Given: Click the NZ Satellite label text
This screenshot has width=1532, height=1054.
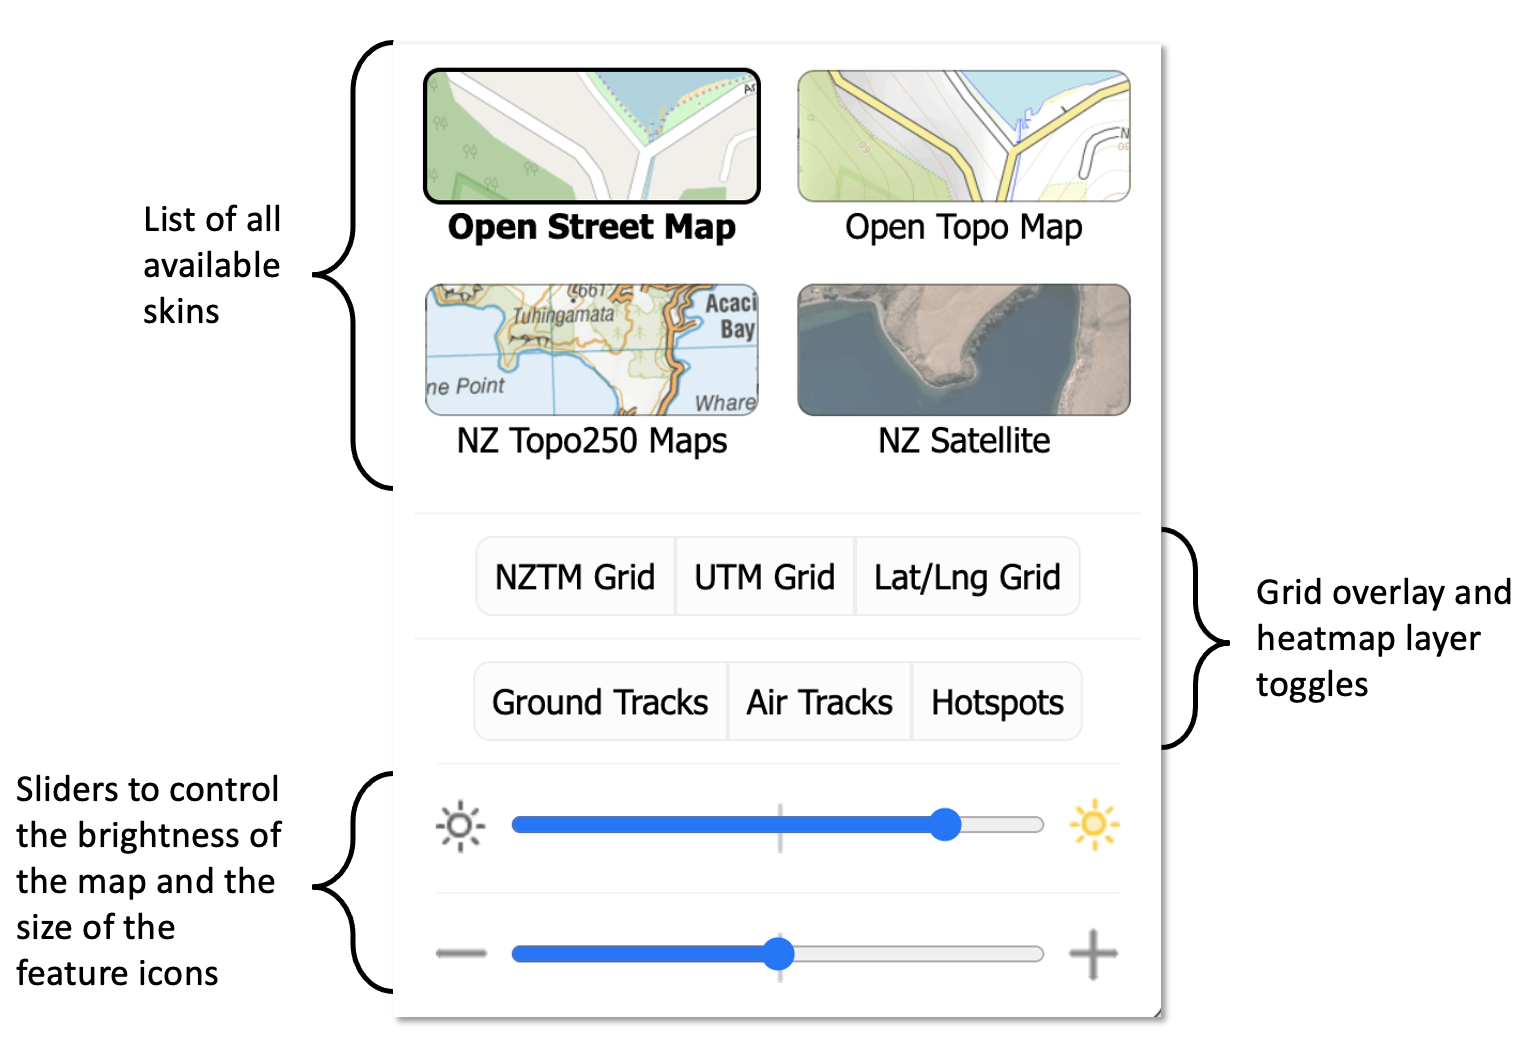Looking at the screenshot, I should [963, 440].
